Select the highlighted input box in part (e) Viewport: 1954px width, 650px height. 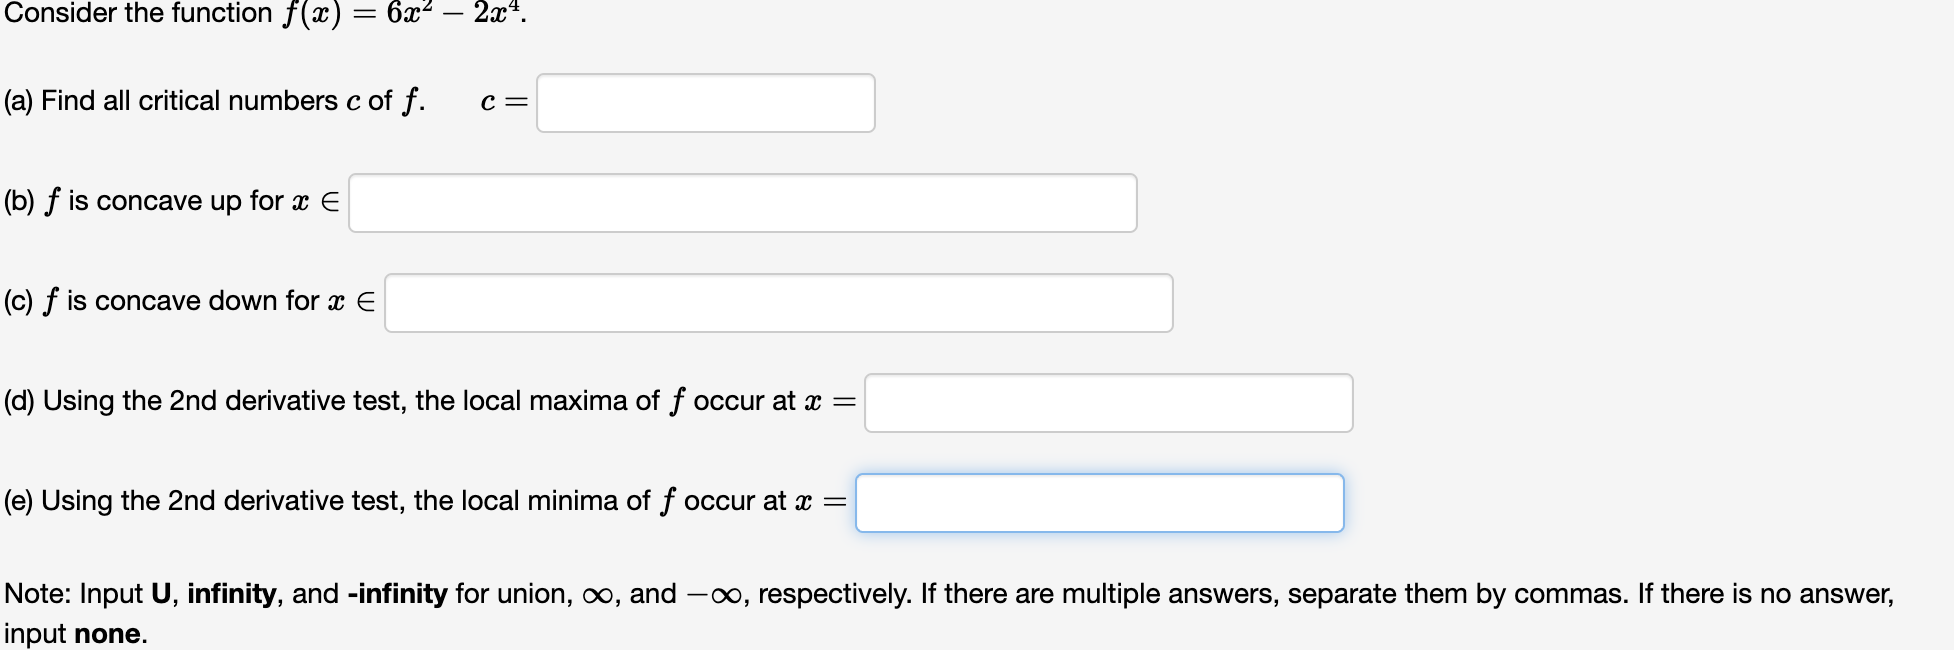pos(1100,503)
